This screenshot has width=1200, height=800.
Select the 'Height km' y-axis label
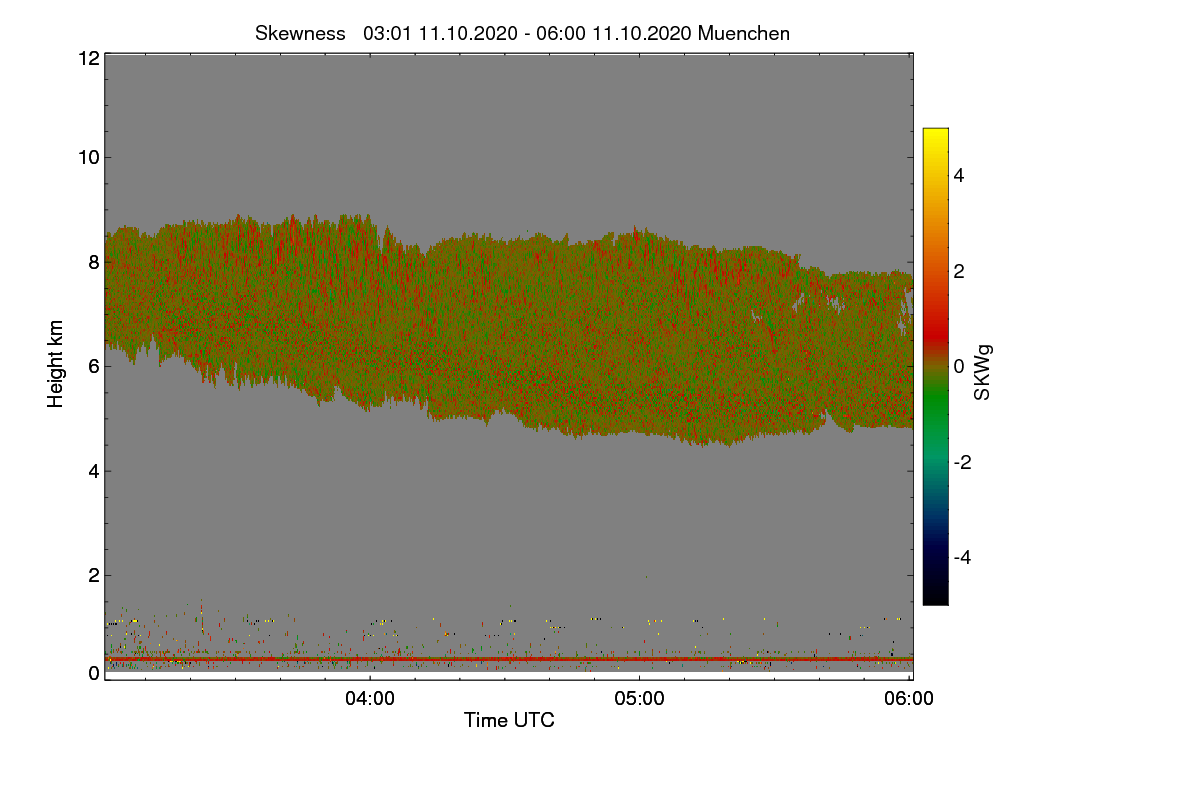pyautogui.click(x=56, y=364)
